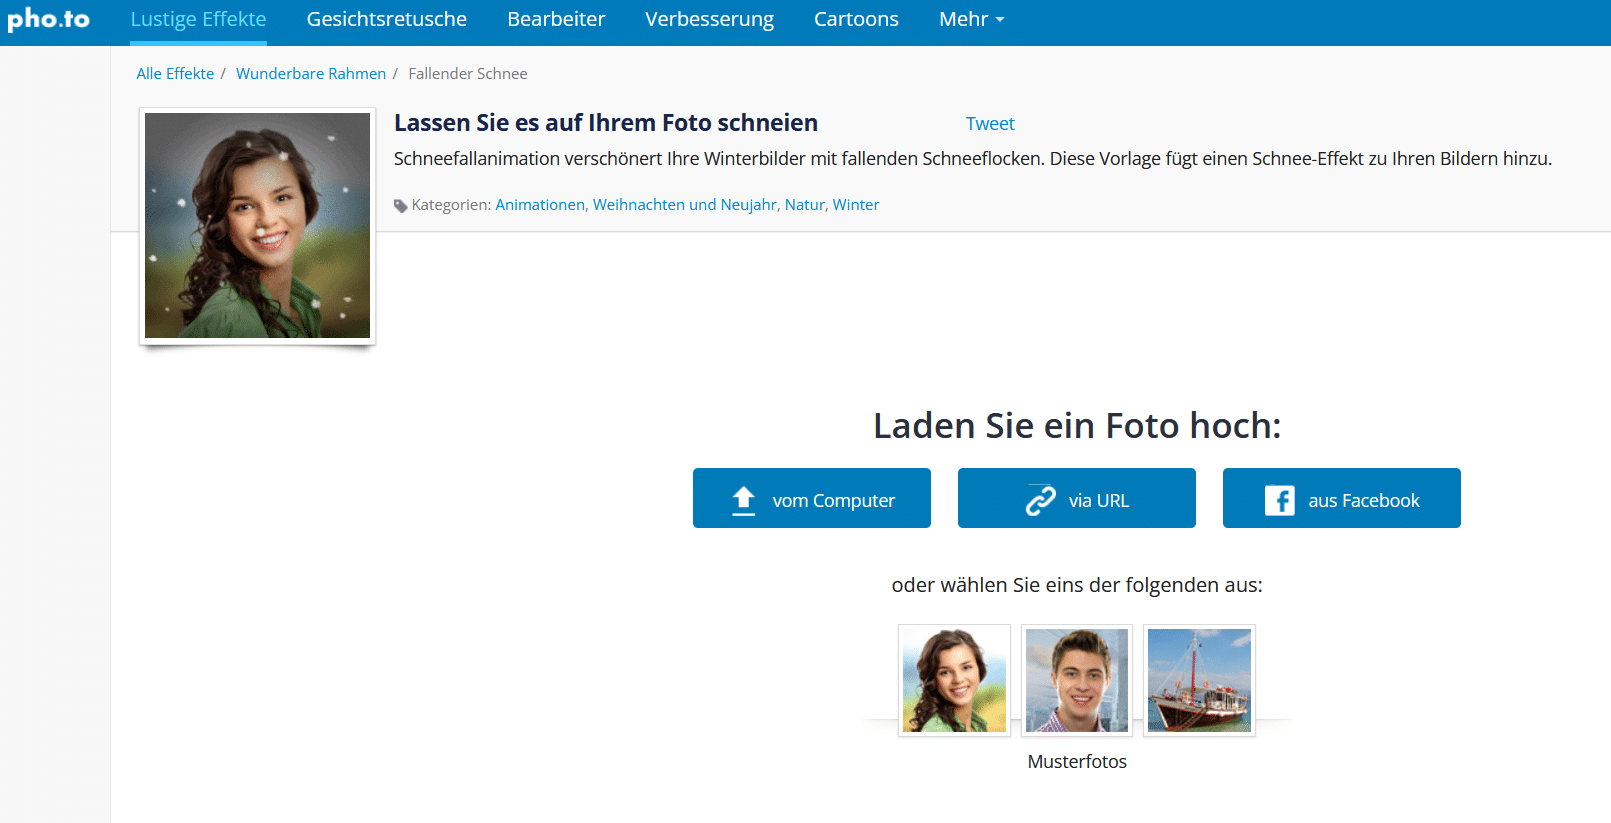This screenshot has width=1611, height=823.
Task: Click the Fallender Schnee breadcrumb text
Action: tap(468, 74)
